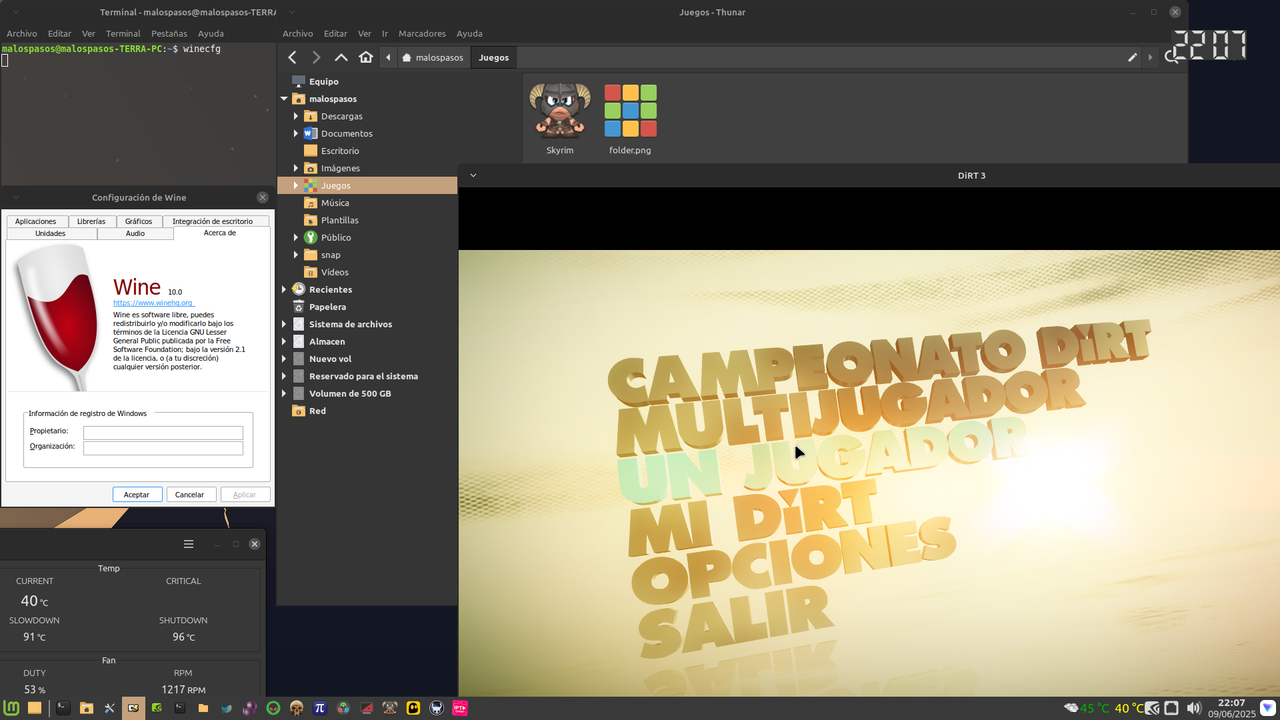This screenshot has height=720, width=1280.
Task: Click the green circle app icon on taskbar
Action: click(x=273, y=708)
